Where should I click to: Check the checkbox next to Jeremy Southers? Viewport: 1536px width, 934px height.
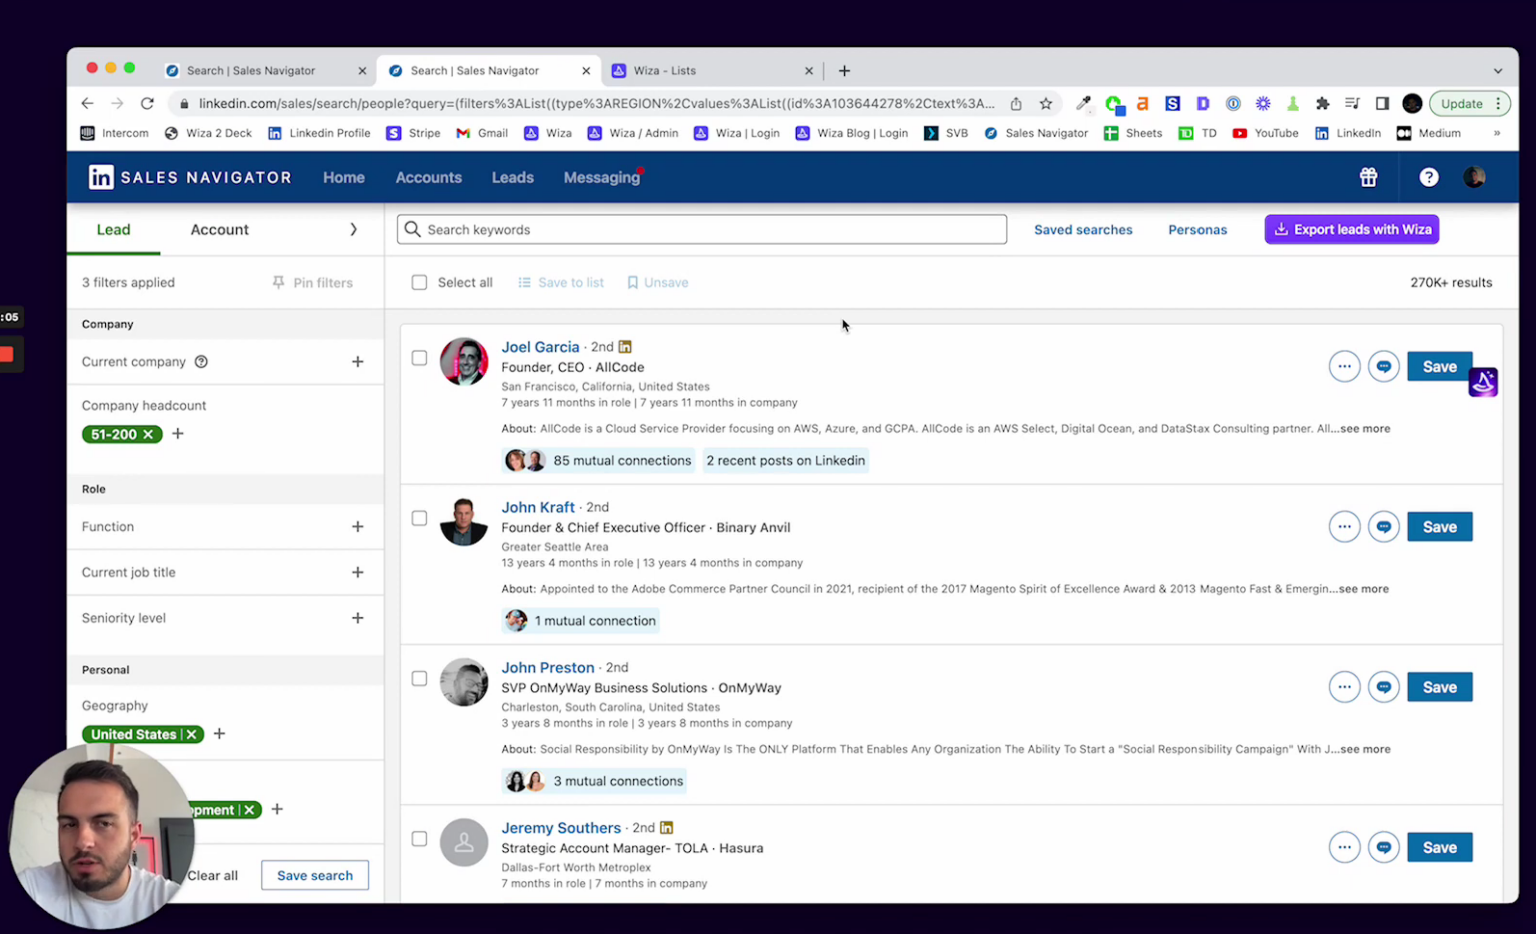[419, 839]
